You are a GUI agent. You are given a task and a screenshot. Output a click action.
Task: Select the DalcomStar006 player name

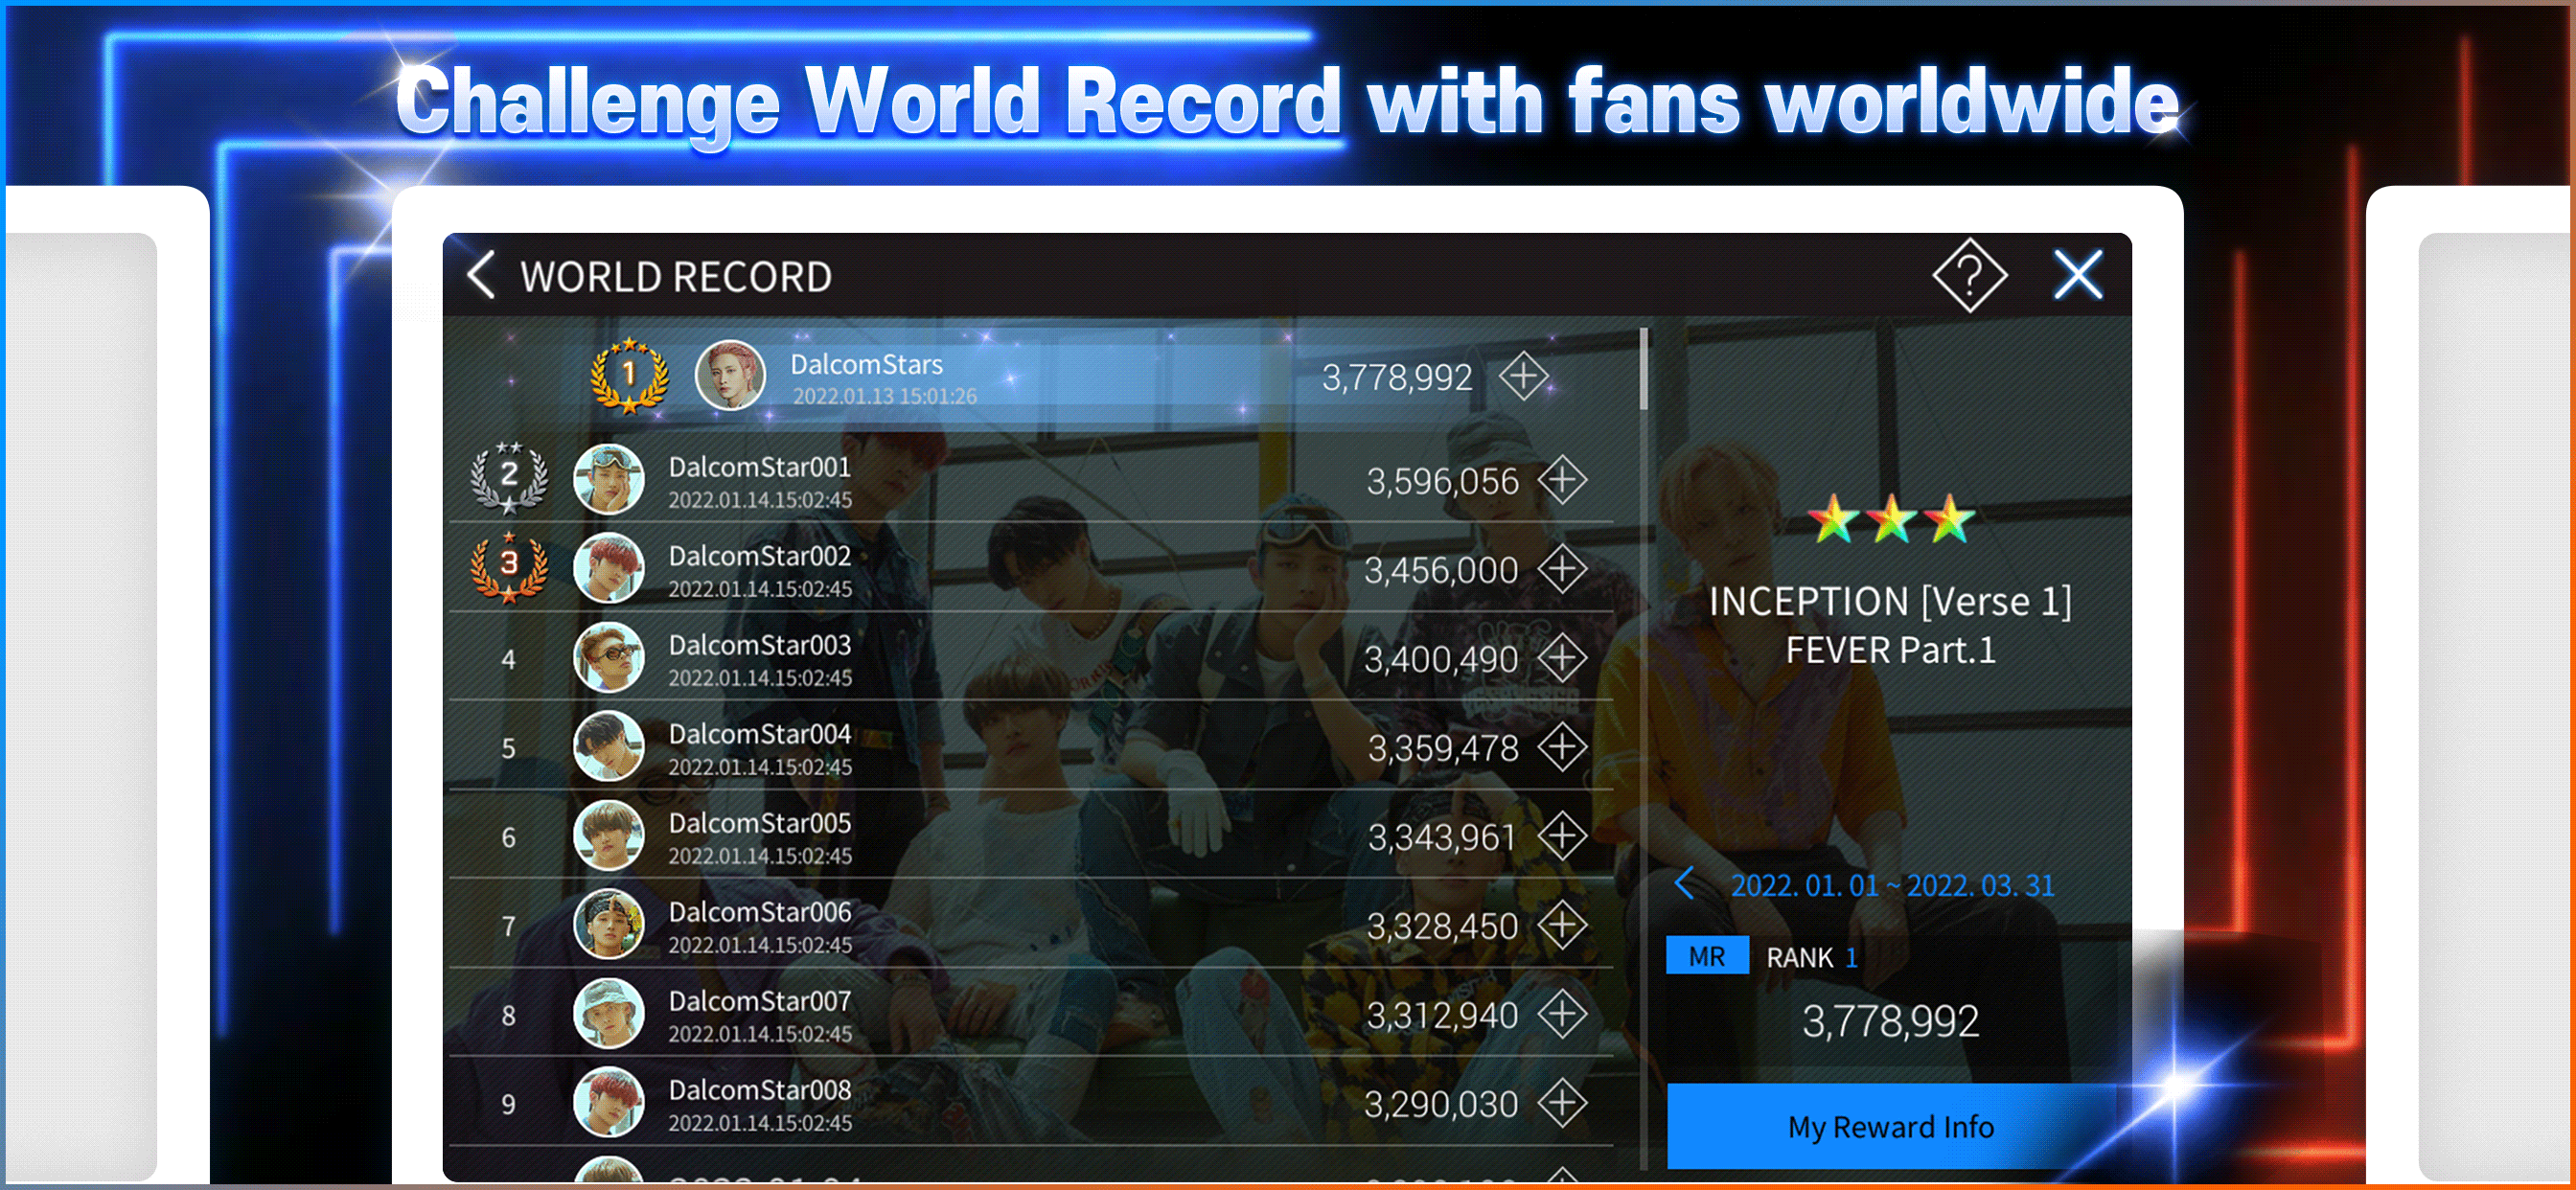[759, 912]
